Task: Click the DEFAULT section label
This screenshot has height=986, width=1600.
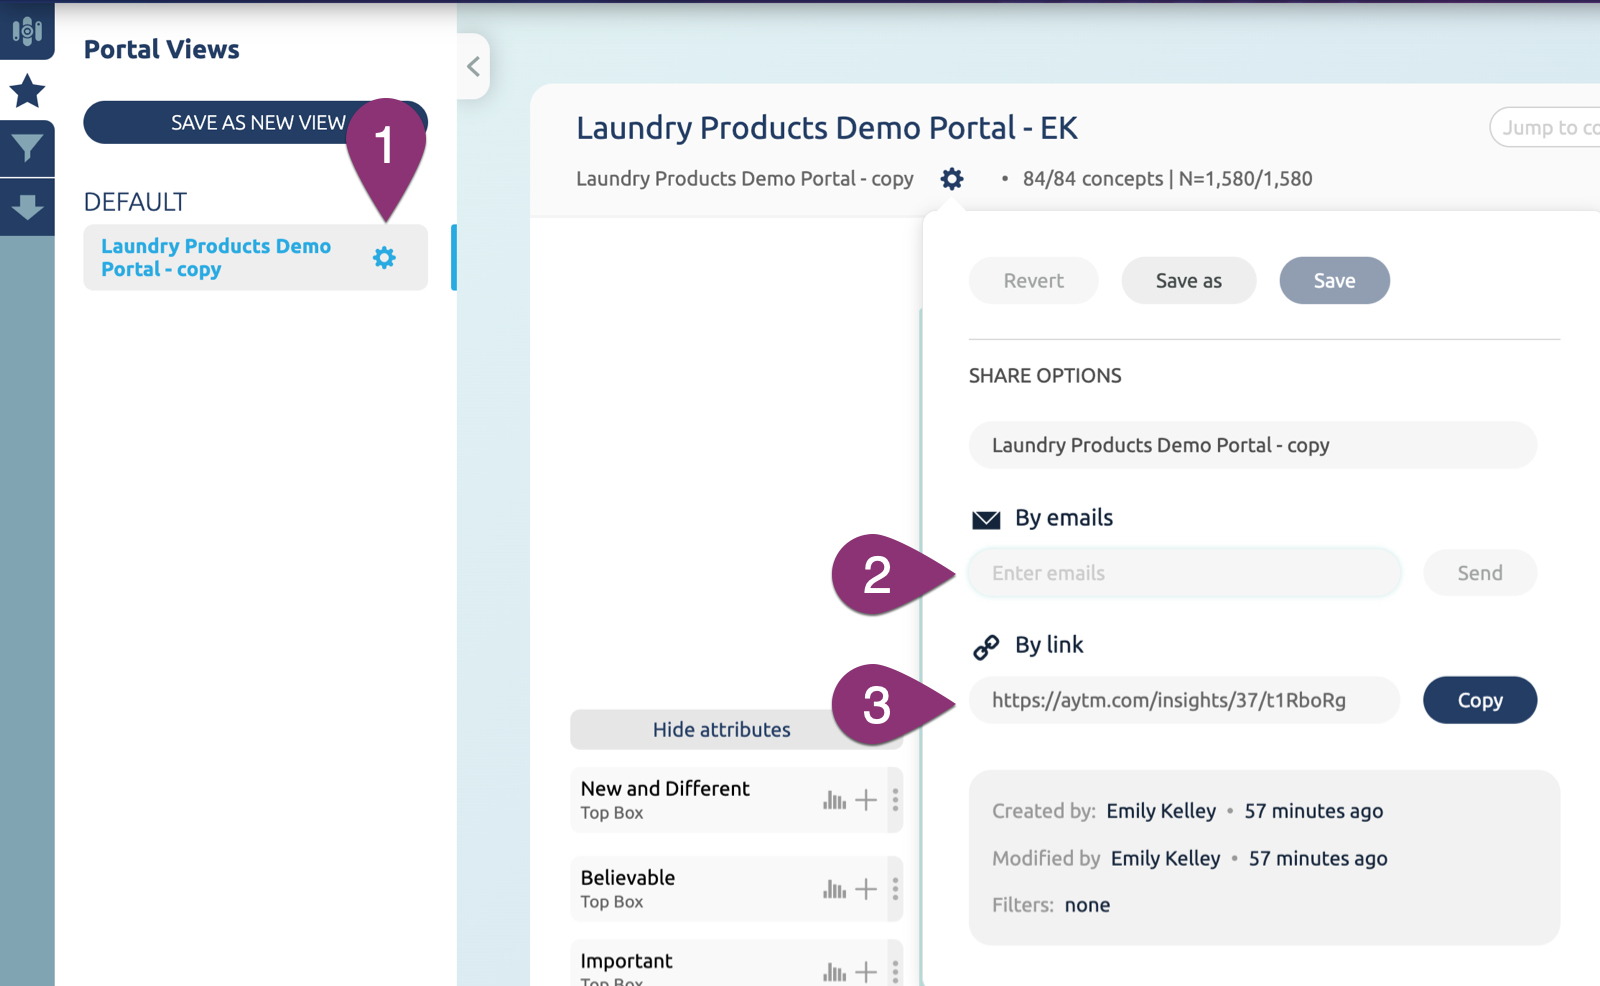Action: pos(135,202)
